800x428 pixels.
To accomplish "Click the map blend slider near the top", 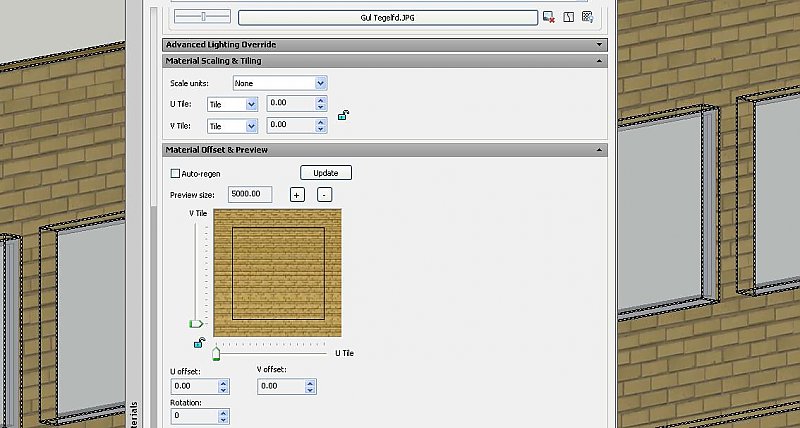I will [202, 17].
